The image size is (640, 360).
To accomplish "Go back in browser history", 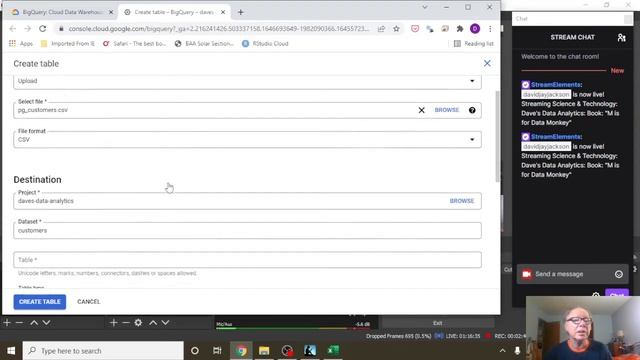I will coord(13,29).
